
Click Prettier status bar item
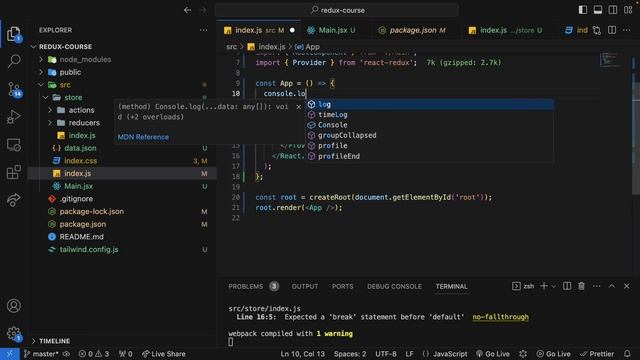point(597,354)
